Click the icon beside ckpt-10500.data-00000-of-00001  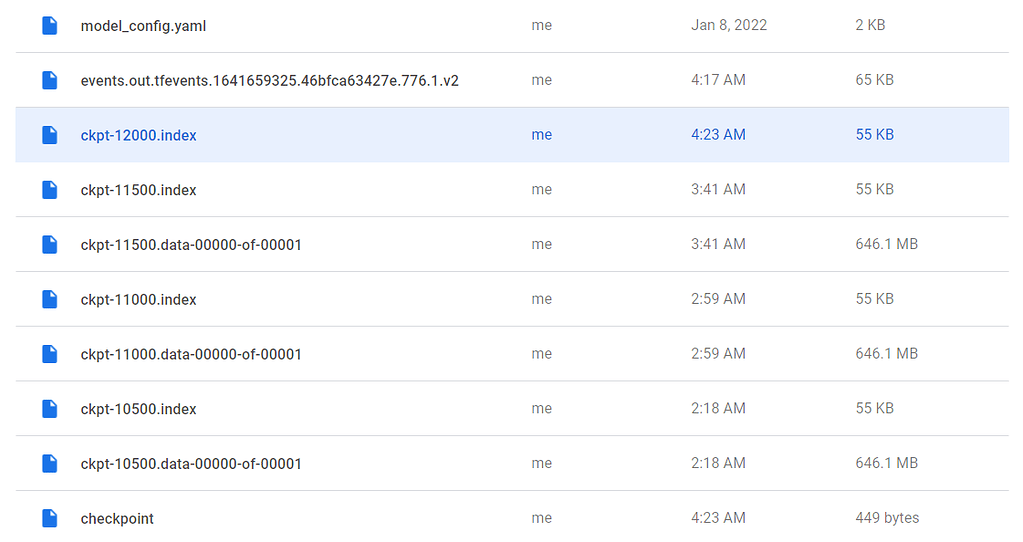tap(49, 464)
